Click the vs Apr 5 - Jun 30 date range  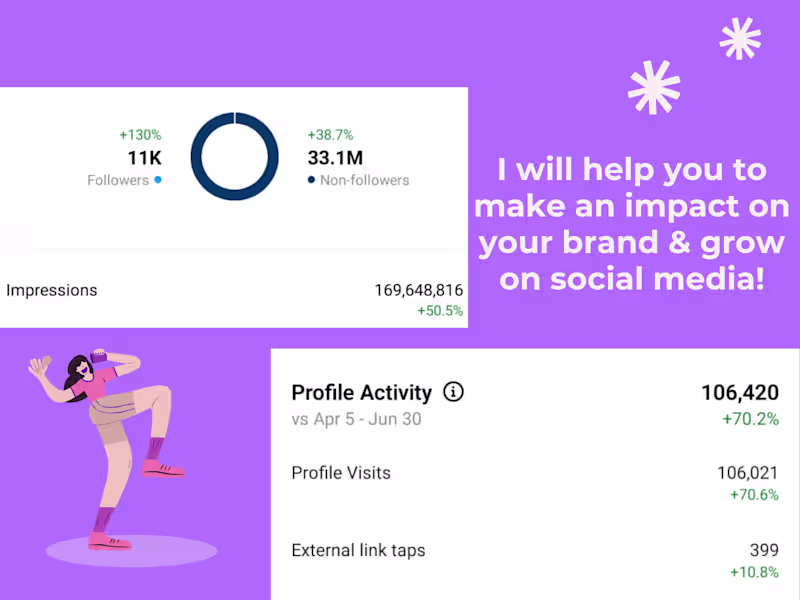point(356,420)
